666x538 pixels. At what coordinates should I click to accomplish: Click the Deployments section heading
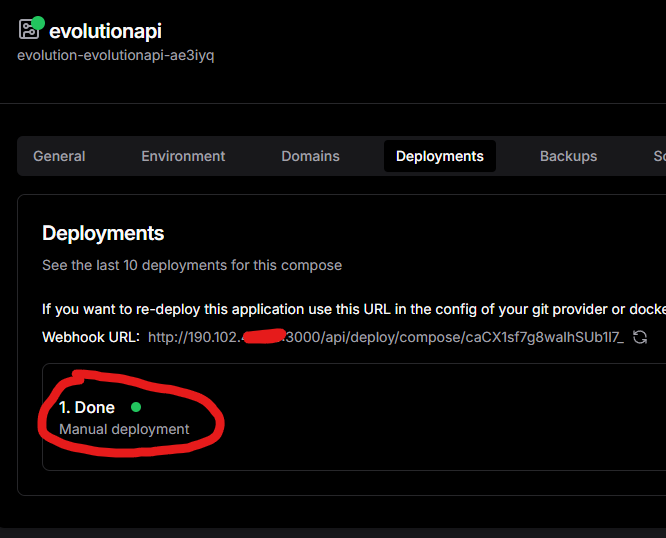(x=103, y=233)
